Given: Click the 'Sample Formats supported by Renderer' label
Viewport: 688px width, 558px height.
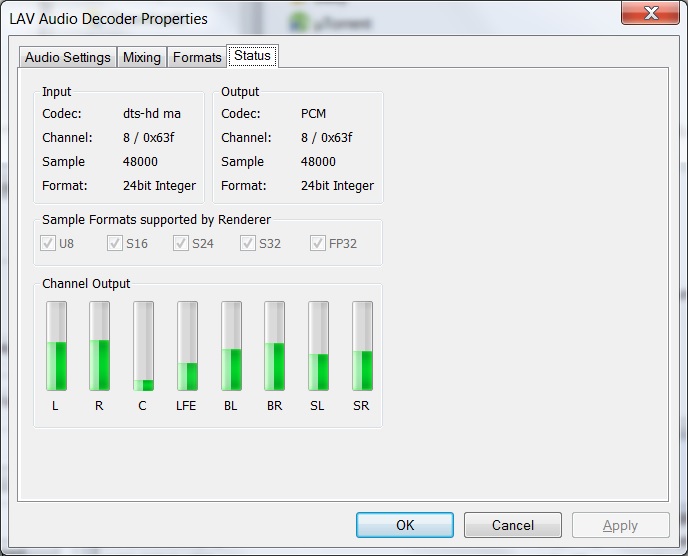Looking at the screenshot, I should (156, 219).
